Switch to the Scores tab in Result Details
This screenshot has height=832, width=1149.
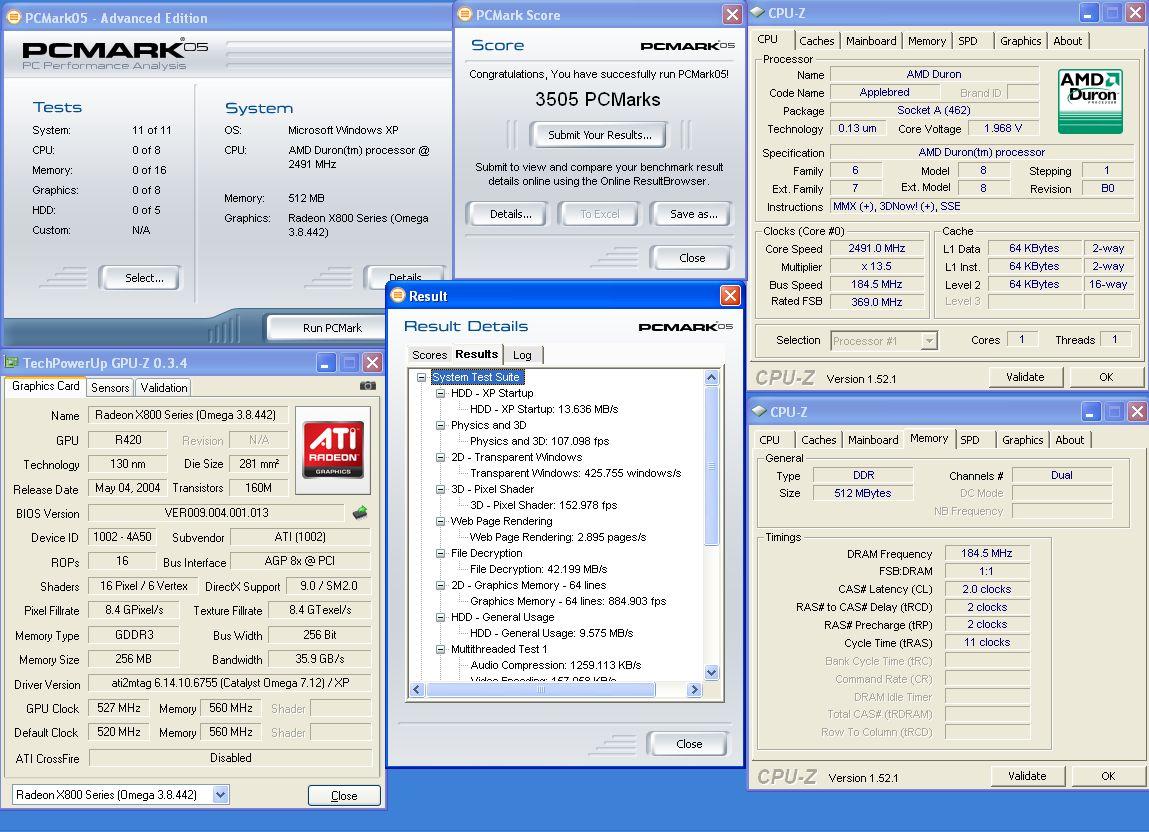(429, 355)
